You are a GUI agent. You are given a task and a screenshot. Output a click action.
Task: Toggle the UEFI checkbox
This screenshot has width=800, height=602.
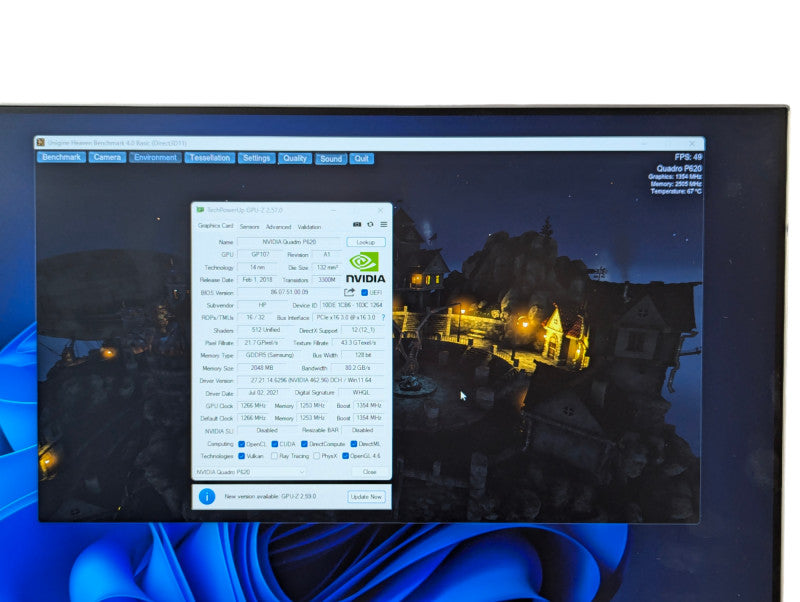tap(364, 292)
